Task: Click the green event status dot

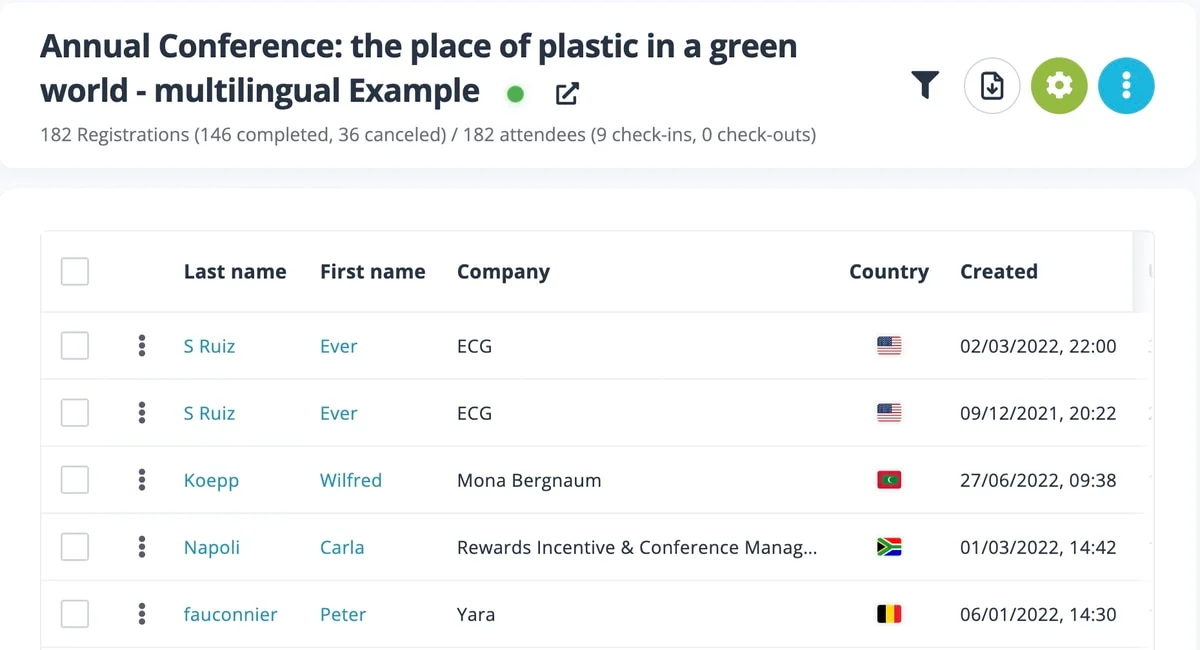Action: (x=516, y=94)
